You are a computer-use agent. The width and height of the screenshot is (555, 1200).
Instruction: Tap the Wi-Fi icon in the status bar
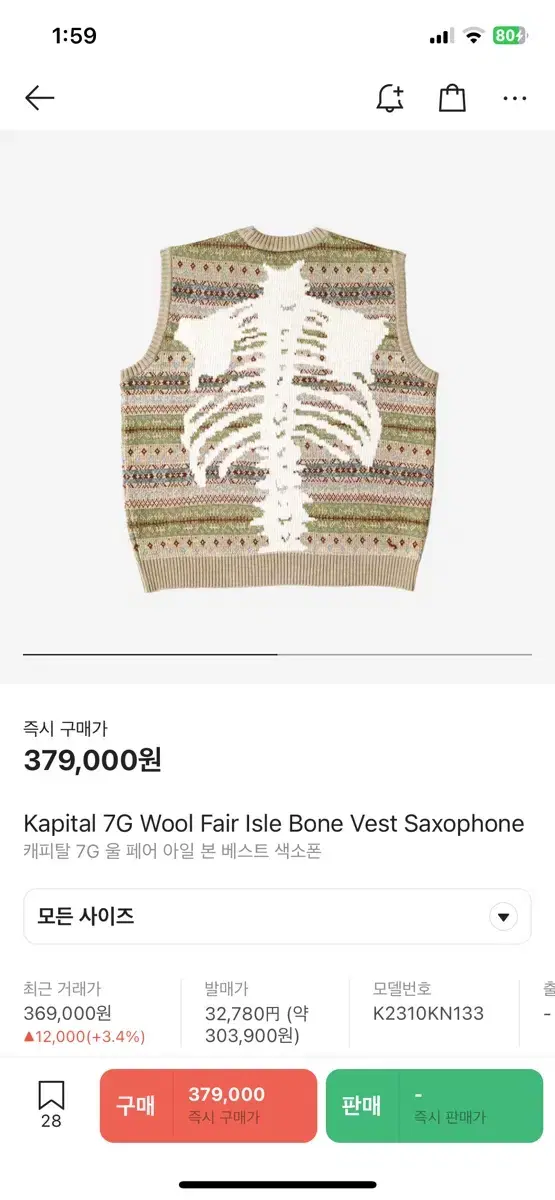pyautogui.click(x=472, y=36)
